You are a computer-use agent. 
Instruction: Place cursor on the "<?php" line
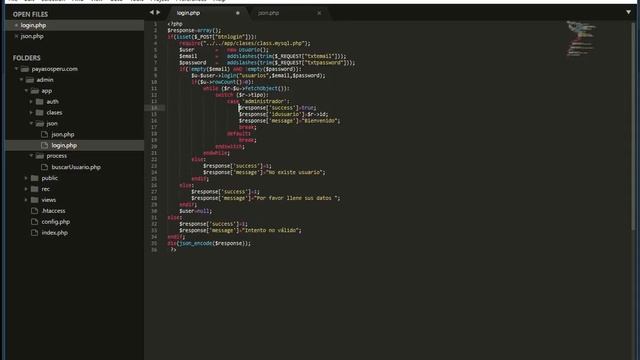coord(175,24)
